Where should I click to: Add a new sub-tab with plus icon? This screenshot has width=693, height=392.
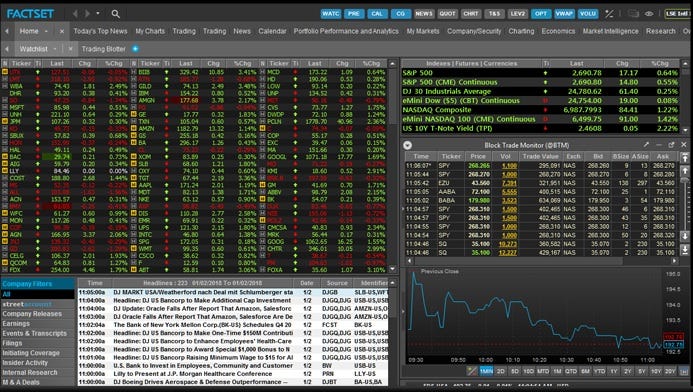pyautogui.click(x=136, y=49)
